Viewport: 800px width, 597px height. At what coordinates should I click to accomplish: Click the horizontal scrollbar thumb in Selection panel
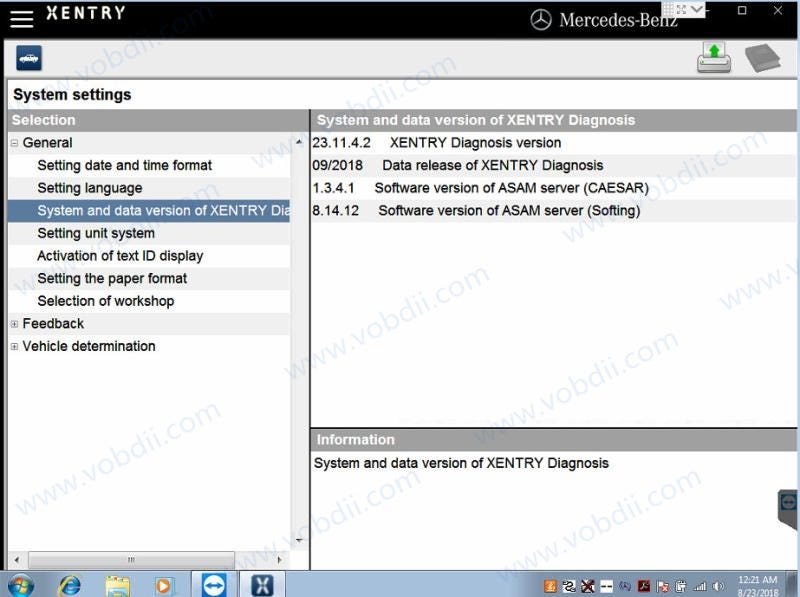click(131, 560)
